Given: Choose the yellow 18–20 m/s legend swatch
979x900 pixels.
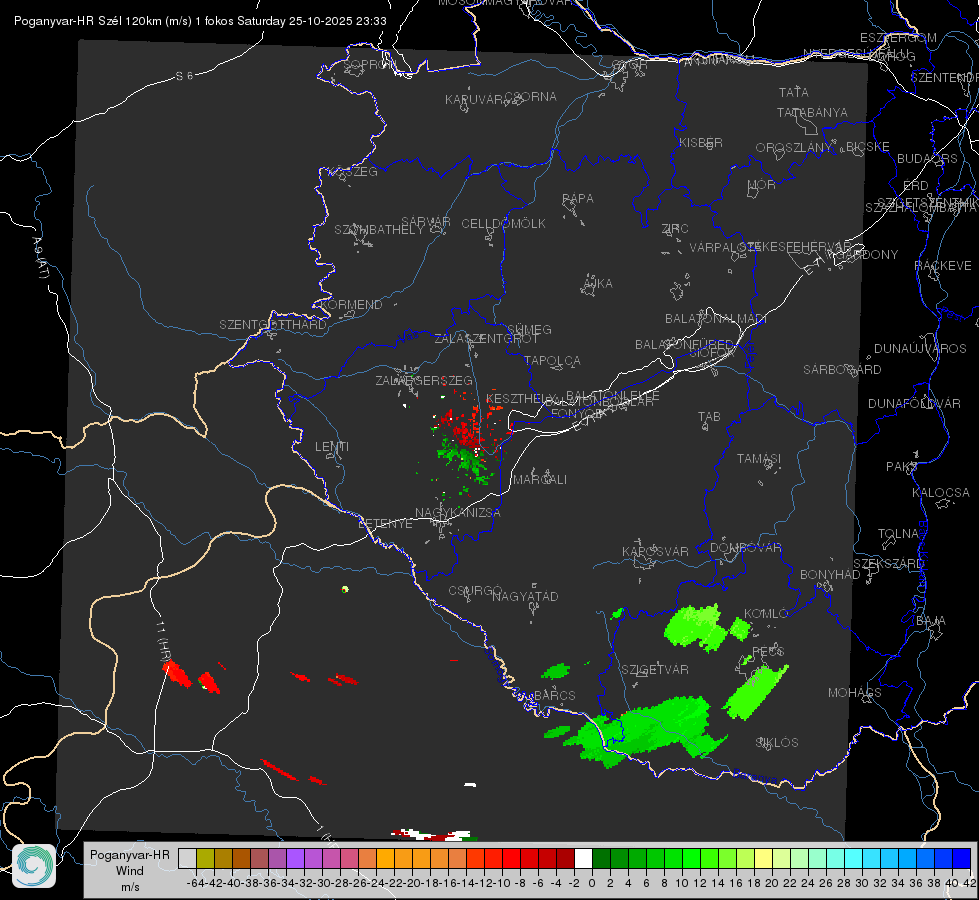Looking at the screenshot, I should point(764,859).
